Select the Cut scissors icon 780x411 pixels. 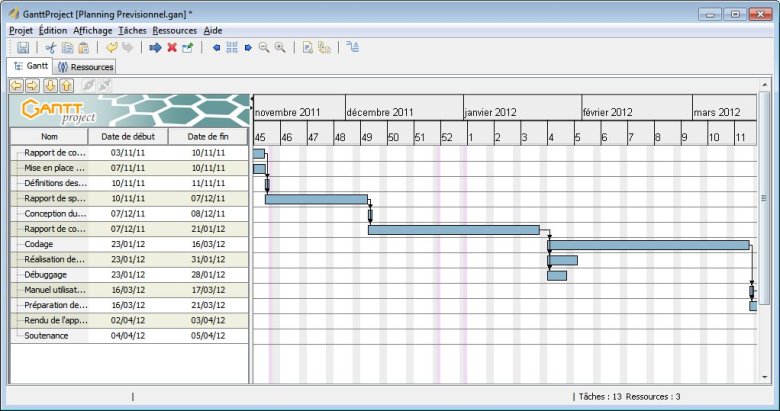click(51, 48)
